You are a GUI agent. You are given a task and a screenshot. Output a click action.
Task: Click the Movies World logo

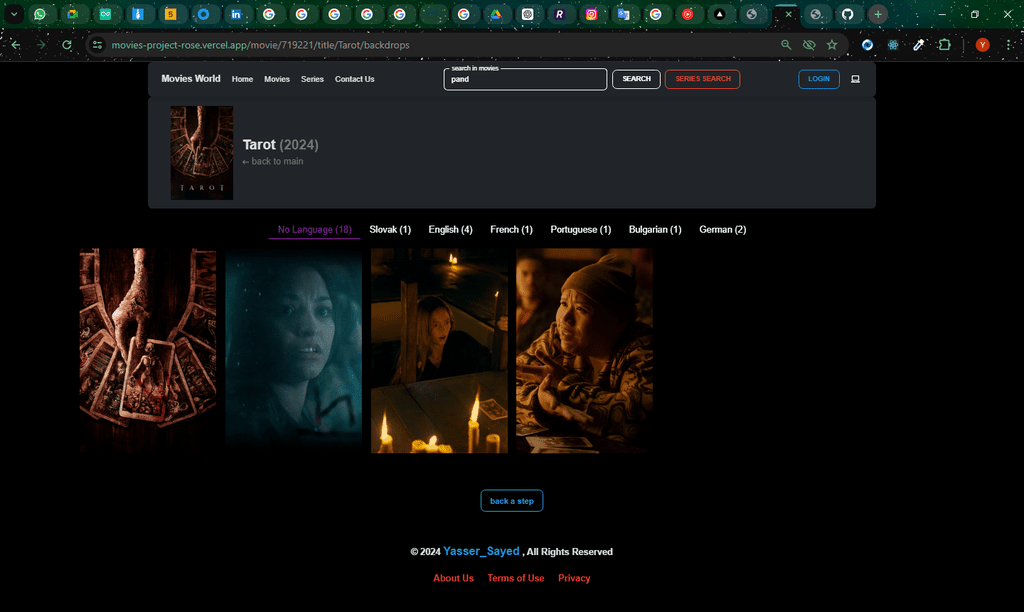coord(191,78)
